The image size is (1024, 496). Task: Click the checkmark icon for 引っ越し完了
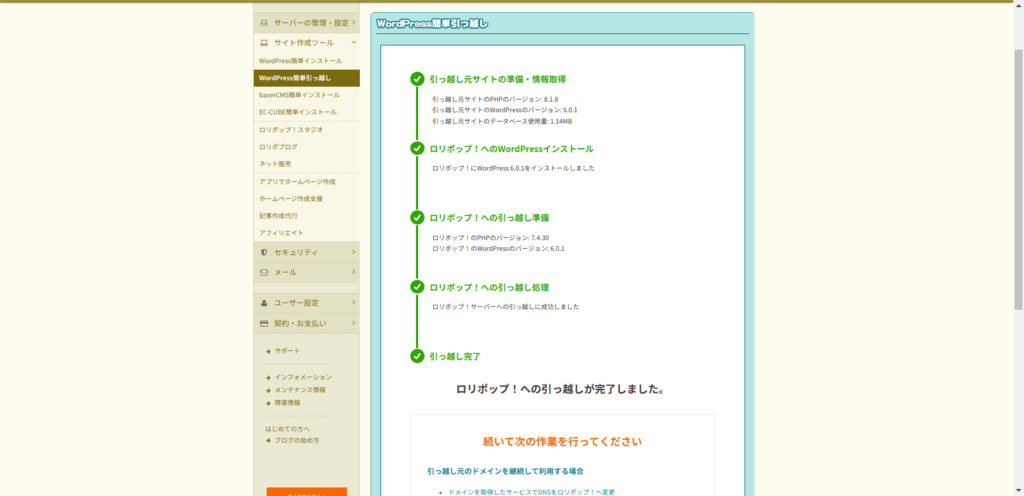(x=417, y=356)
